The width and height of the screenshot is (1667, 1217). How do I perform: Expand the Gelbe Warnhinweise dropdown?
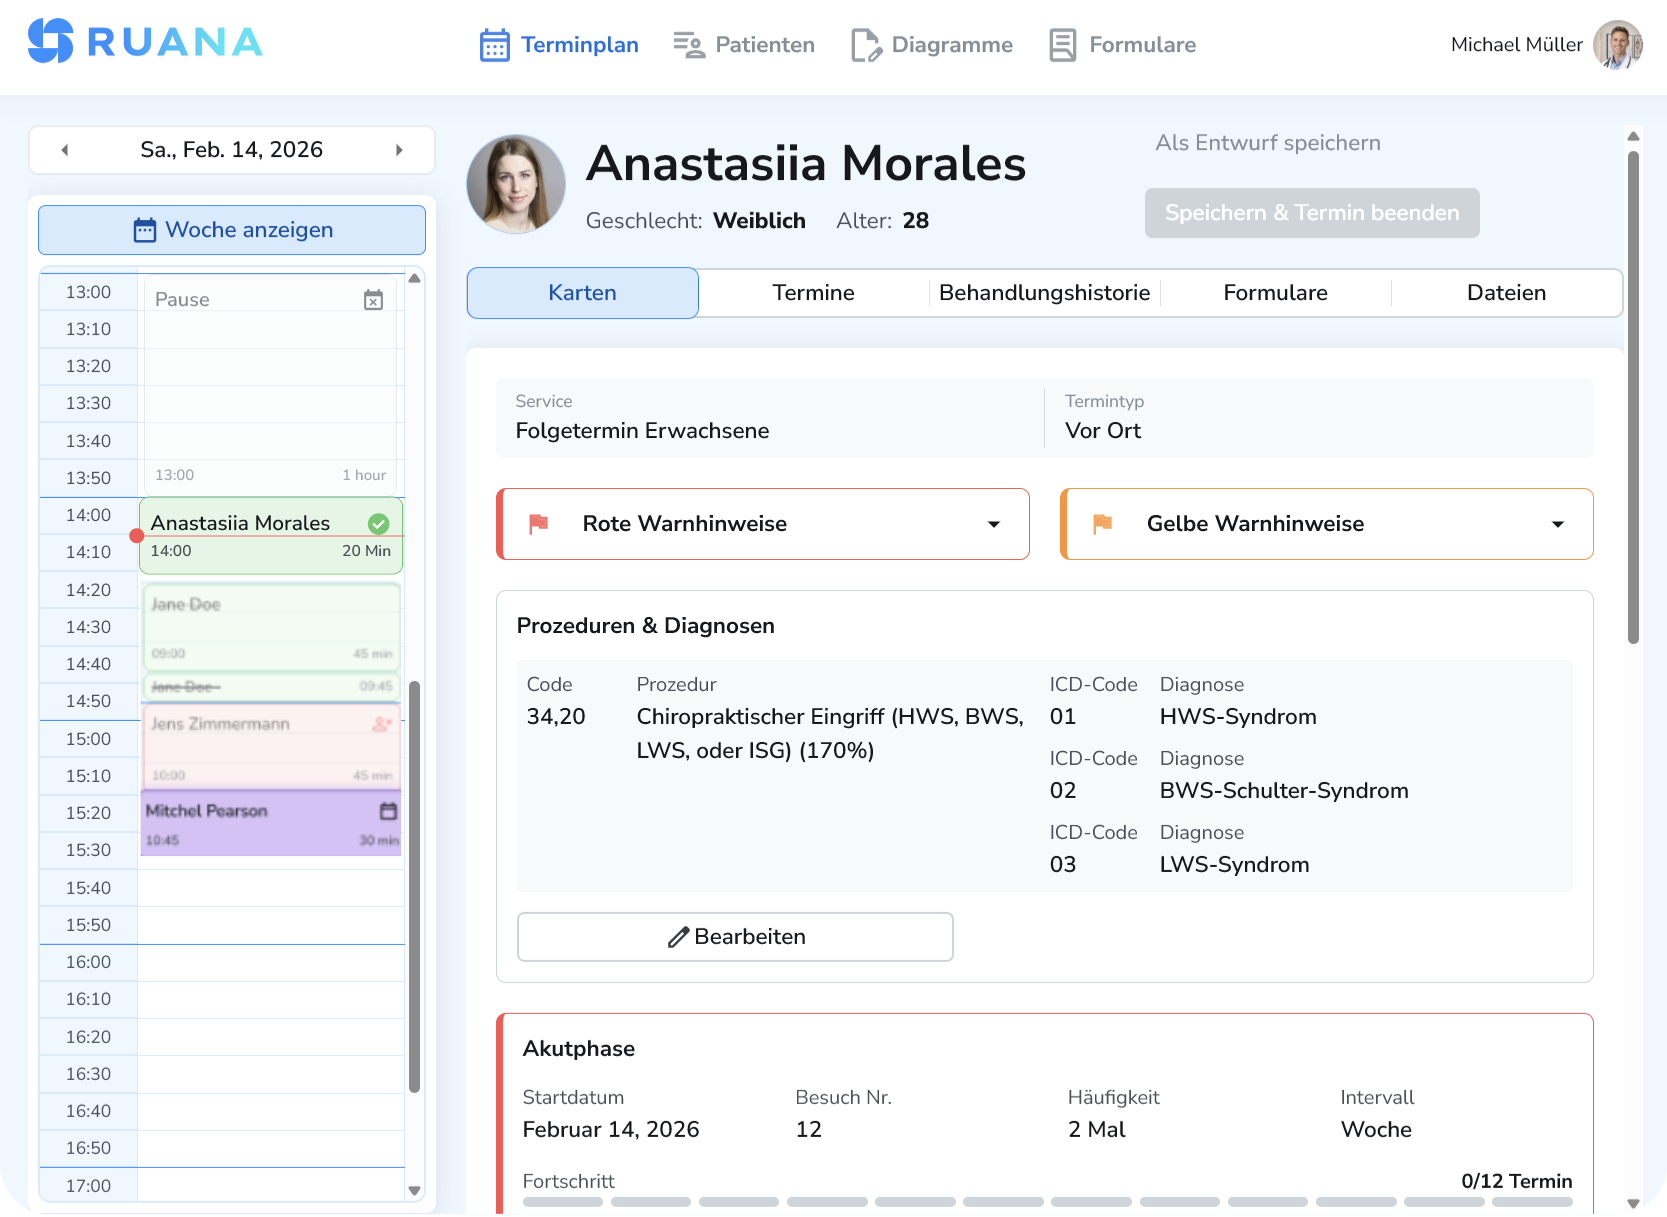point(1557,523)
